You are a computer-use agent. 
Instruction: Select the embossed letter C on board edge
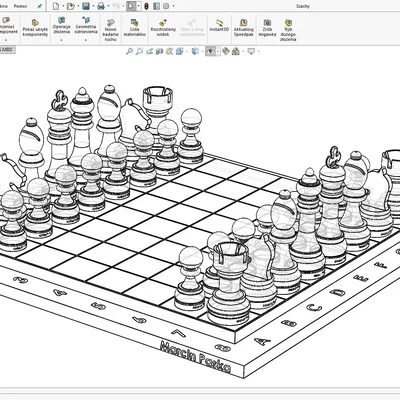313,308
